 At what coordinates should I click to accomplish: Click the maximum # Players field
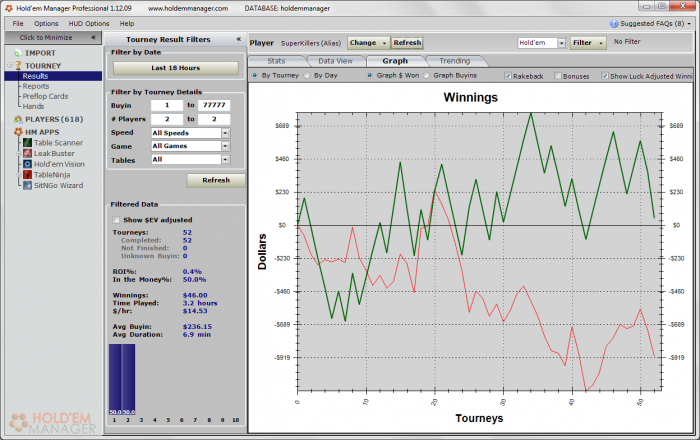coord(214,119)
